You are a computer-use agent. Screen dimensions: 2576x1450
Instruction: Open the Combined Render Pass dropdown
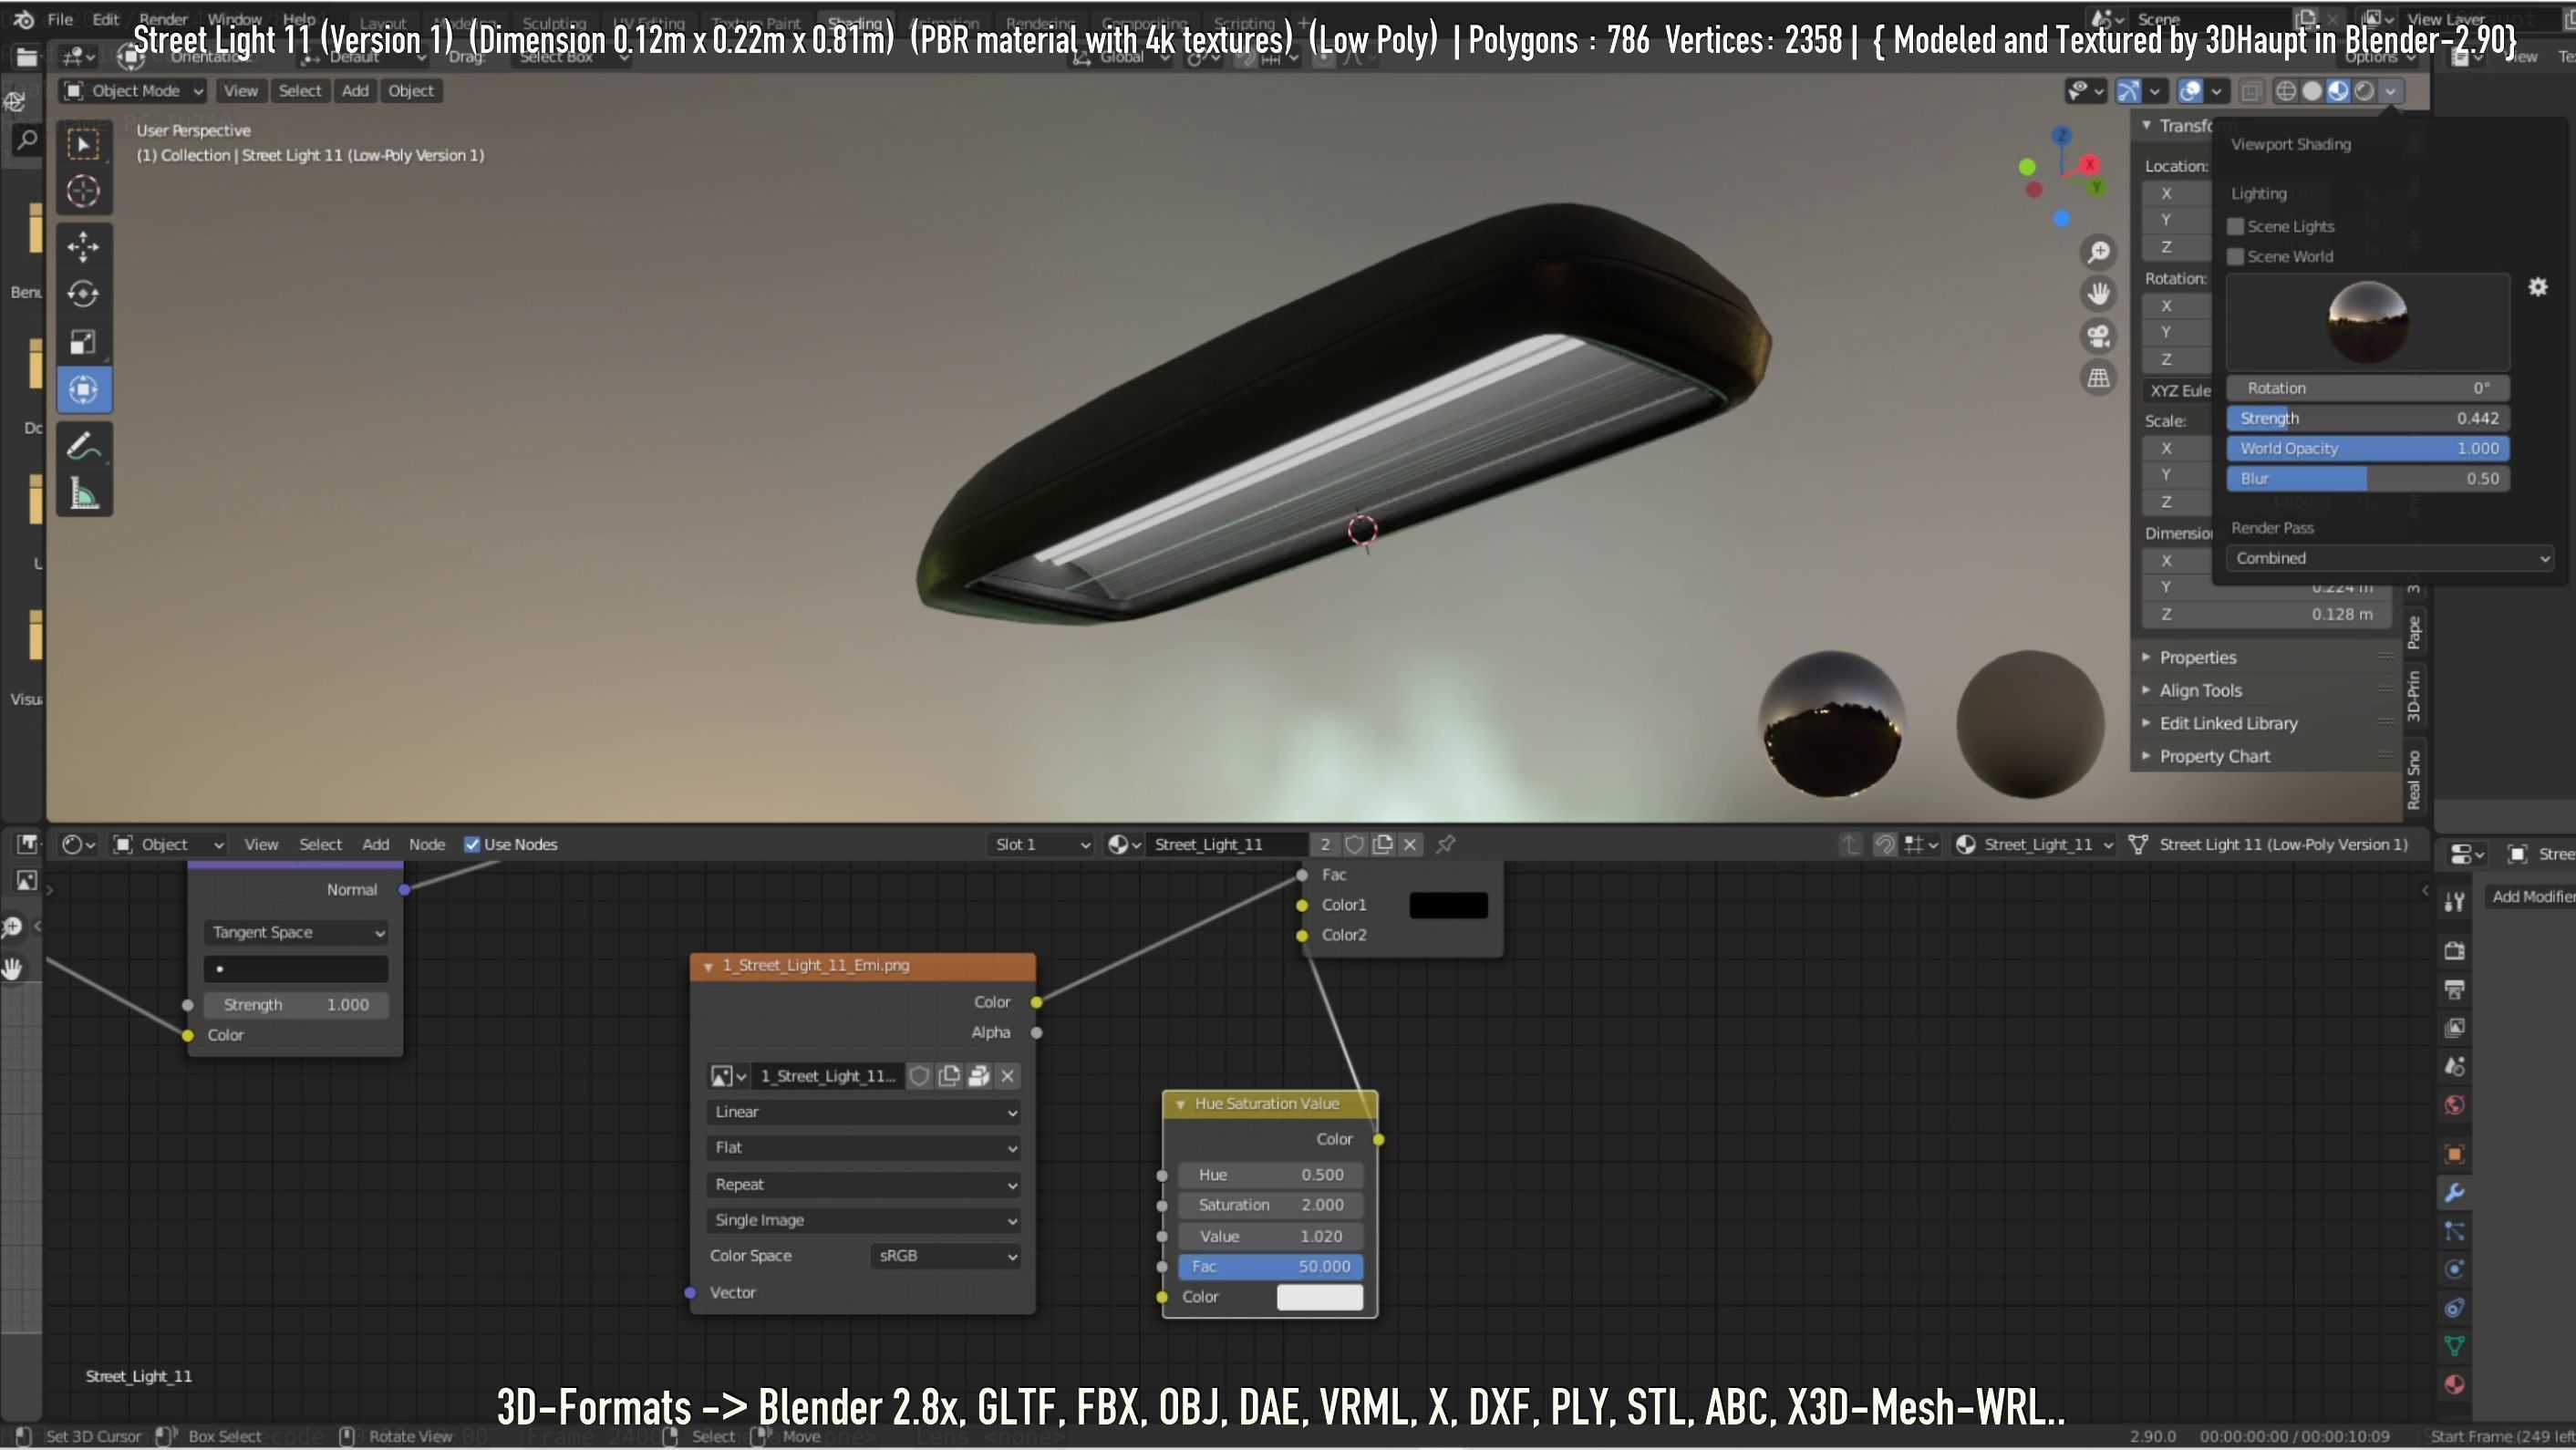point(2390,558)
